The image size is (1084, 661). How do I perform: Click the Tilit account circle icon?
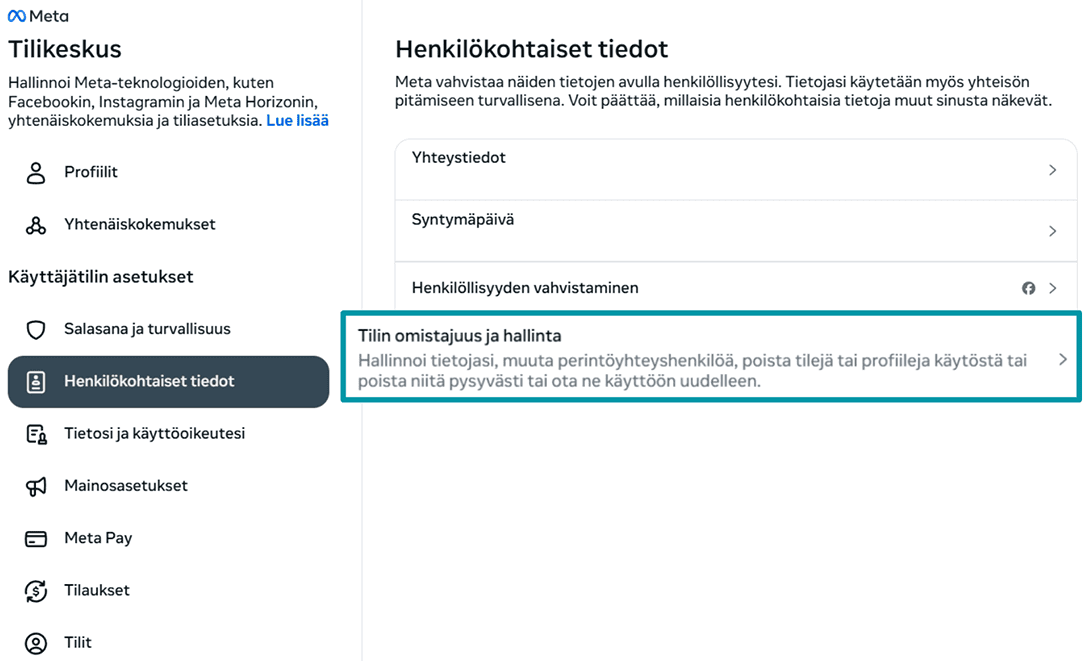pyautogui.click(x=36, y=643)
